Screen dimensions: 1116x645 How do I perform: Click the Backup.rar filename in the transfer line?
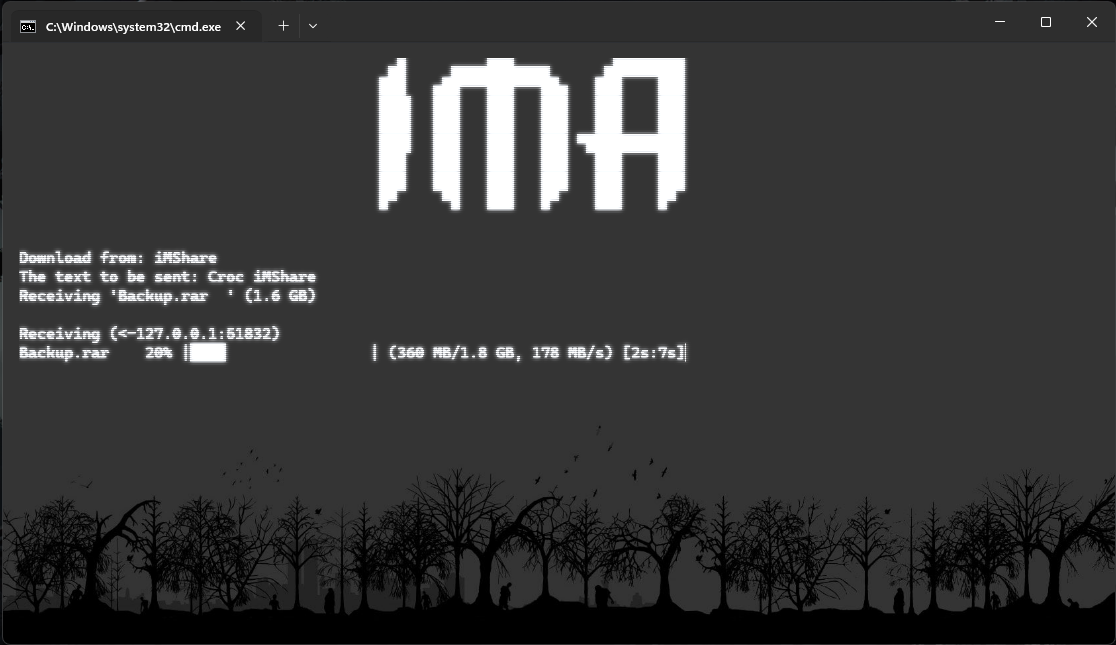click(62, 352)
